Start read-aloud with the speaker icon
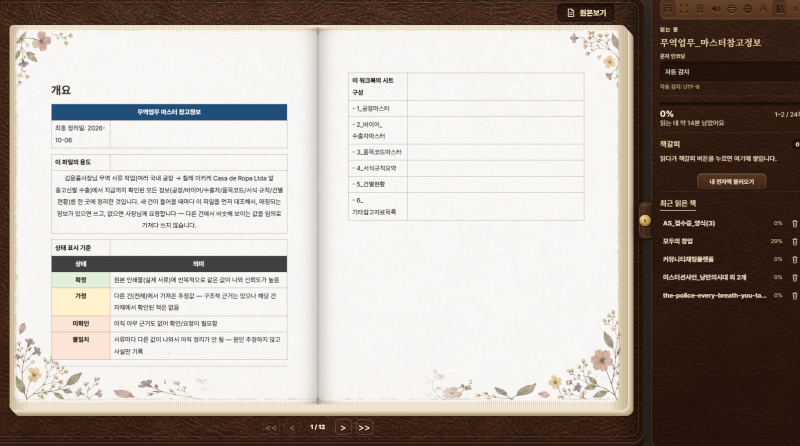 pyautogui.click(x=716, y=9)
